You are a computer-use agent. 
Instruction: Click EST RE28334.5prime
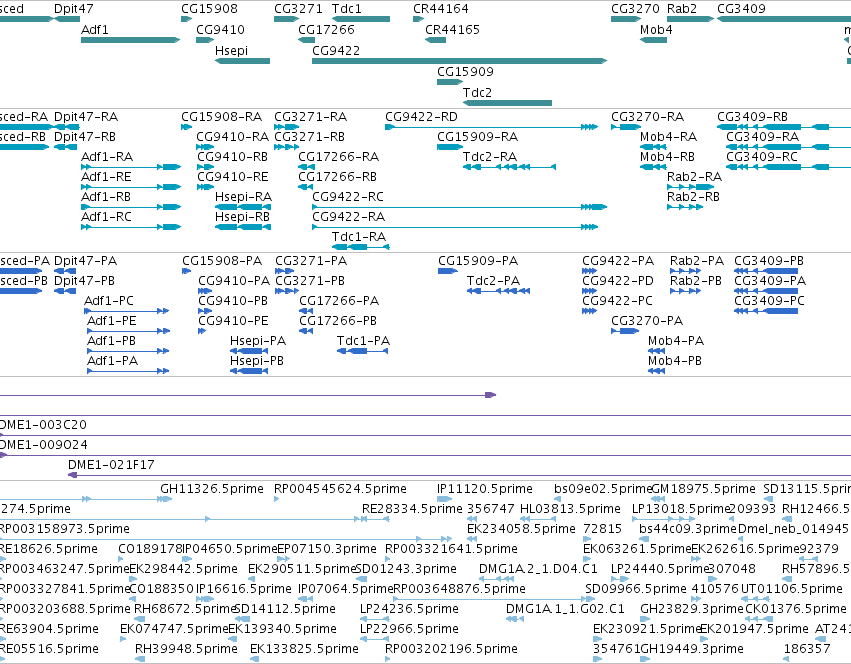412,509
